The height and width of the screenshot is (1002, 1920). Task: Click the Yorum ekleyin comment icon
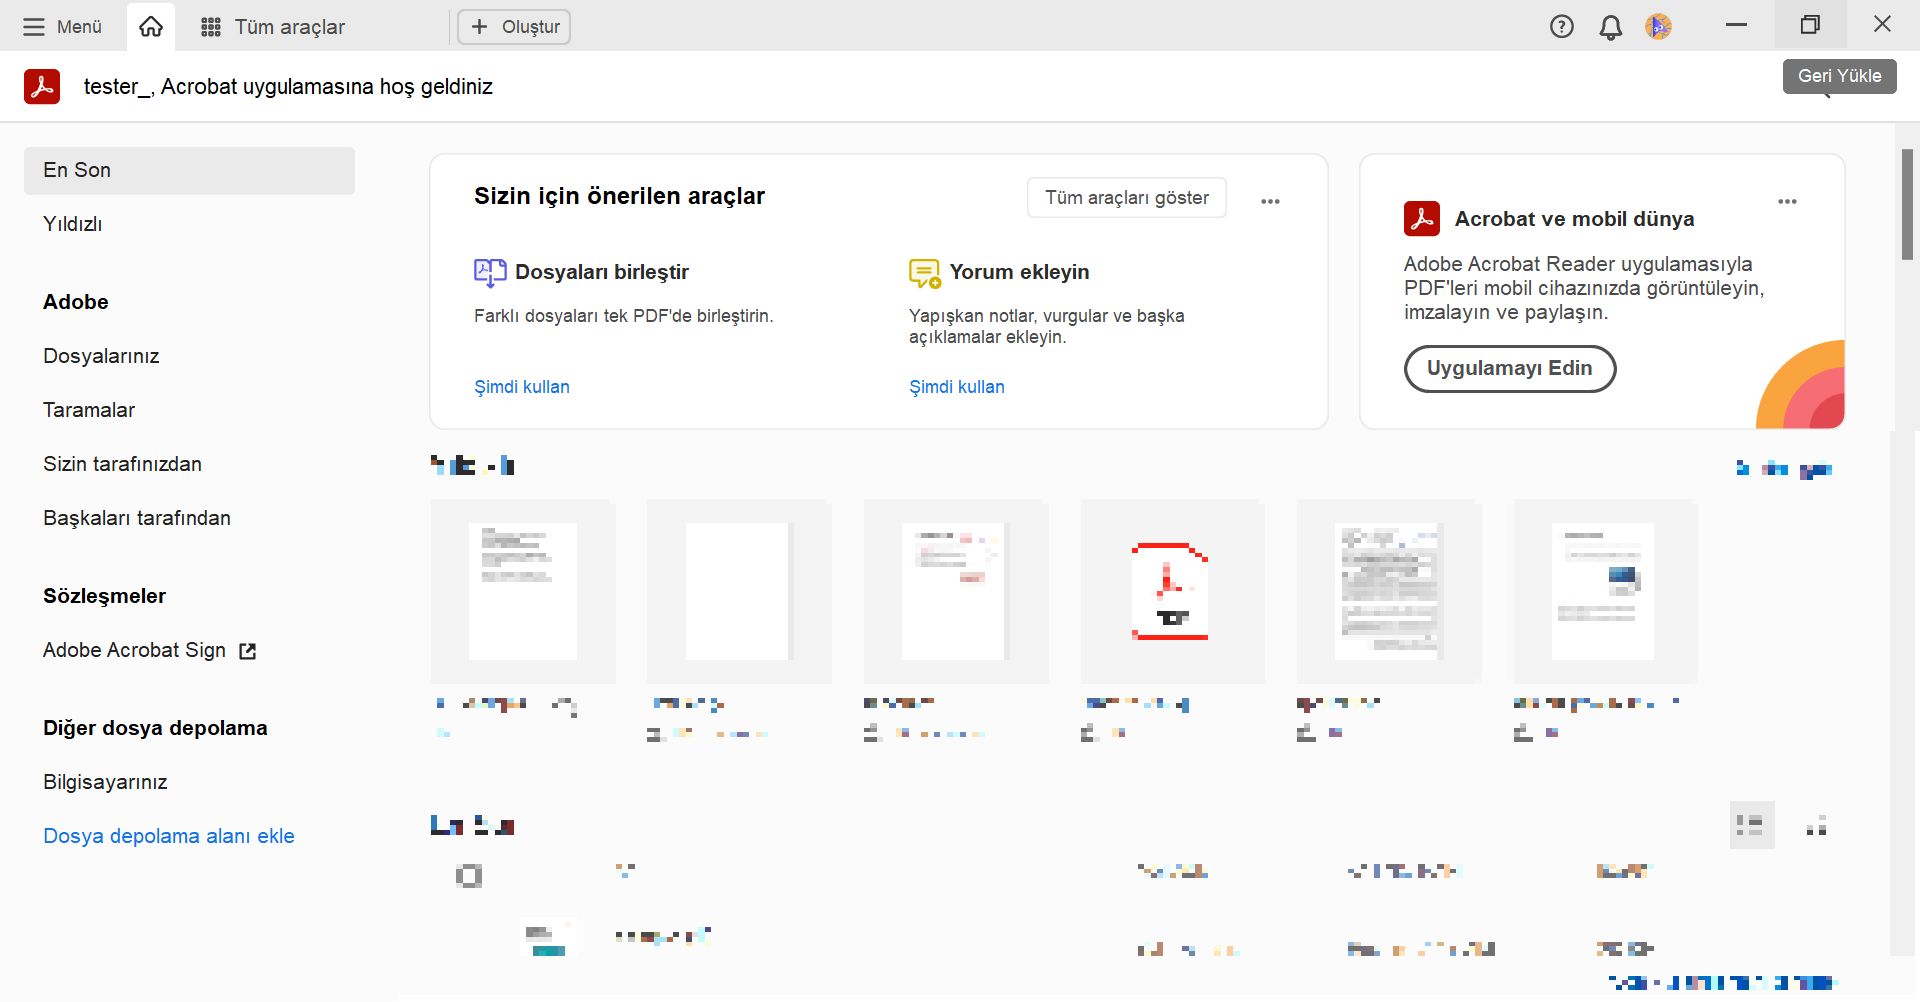(x=925, y=273)
